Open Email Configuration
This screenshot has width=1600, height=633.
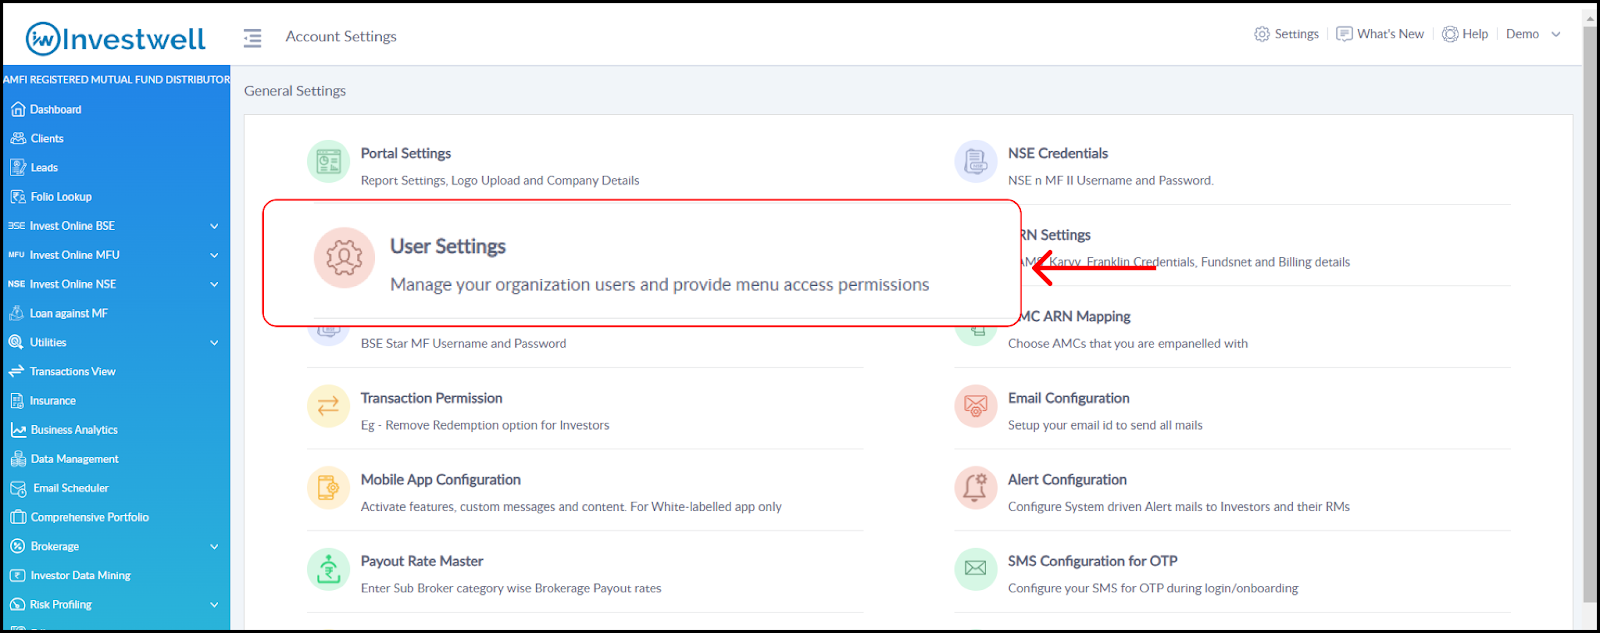(x=1068, y=398)
